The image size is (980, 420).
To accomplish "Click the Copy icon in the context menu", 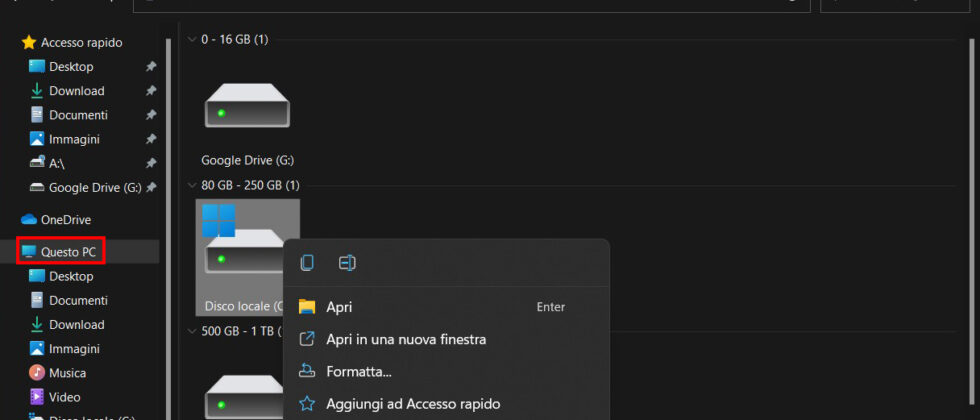I will click(307, 263).
